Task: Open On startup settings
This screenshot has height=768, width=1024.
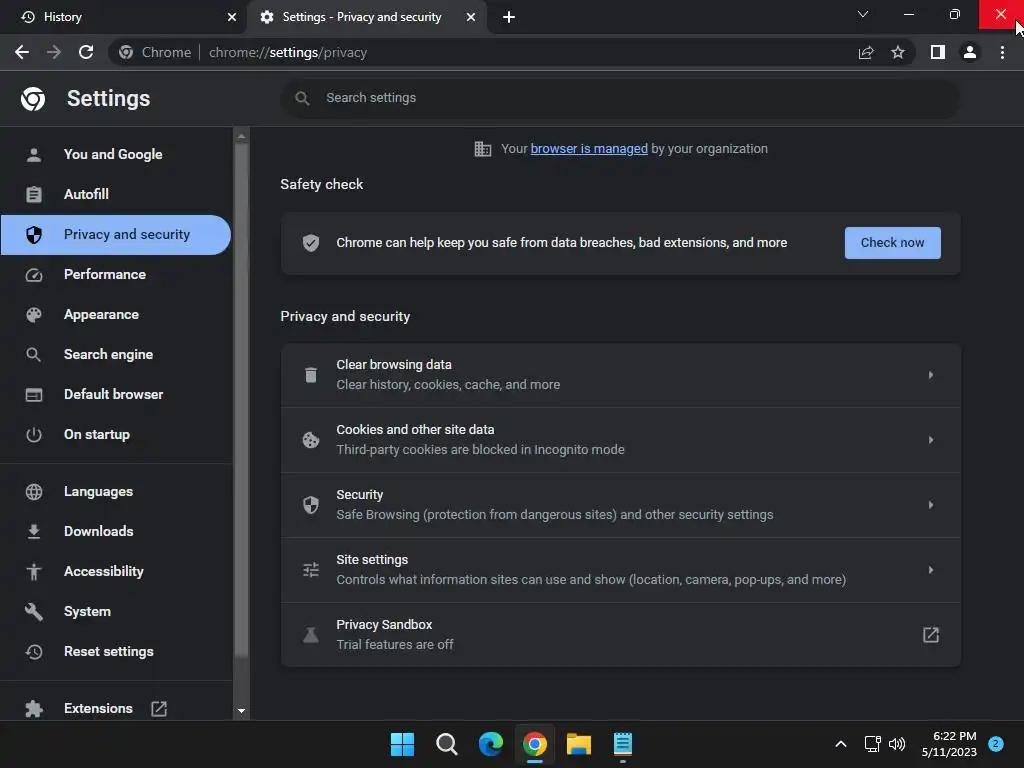Action: point(116,434)
